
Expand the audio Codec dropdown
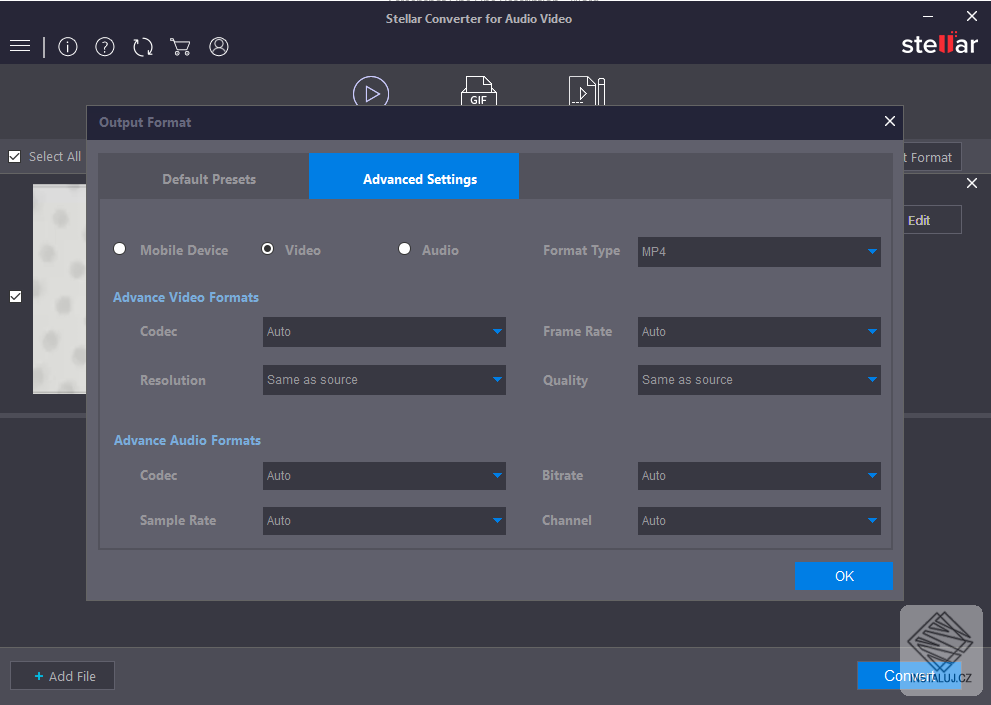[384, 475]
